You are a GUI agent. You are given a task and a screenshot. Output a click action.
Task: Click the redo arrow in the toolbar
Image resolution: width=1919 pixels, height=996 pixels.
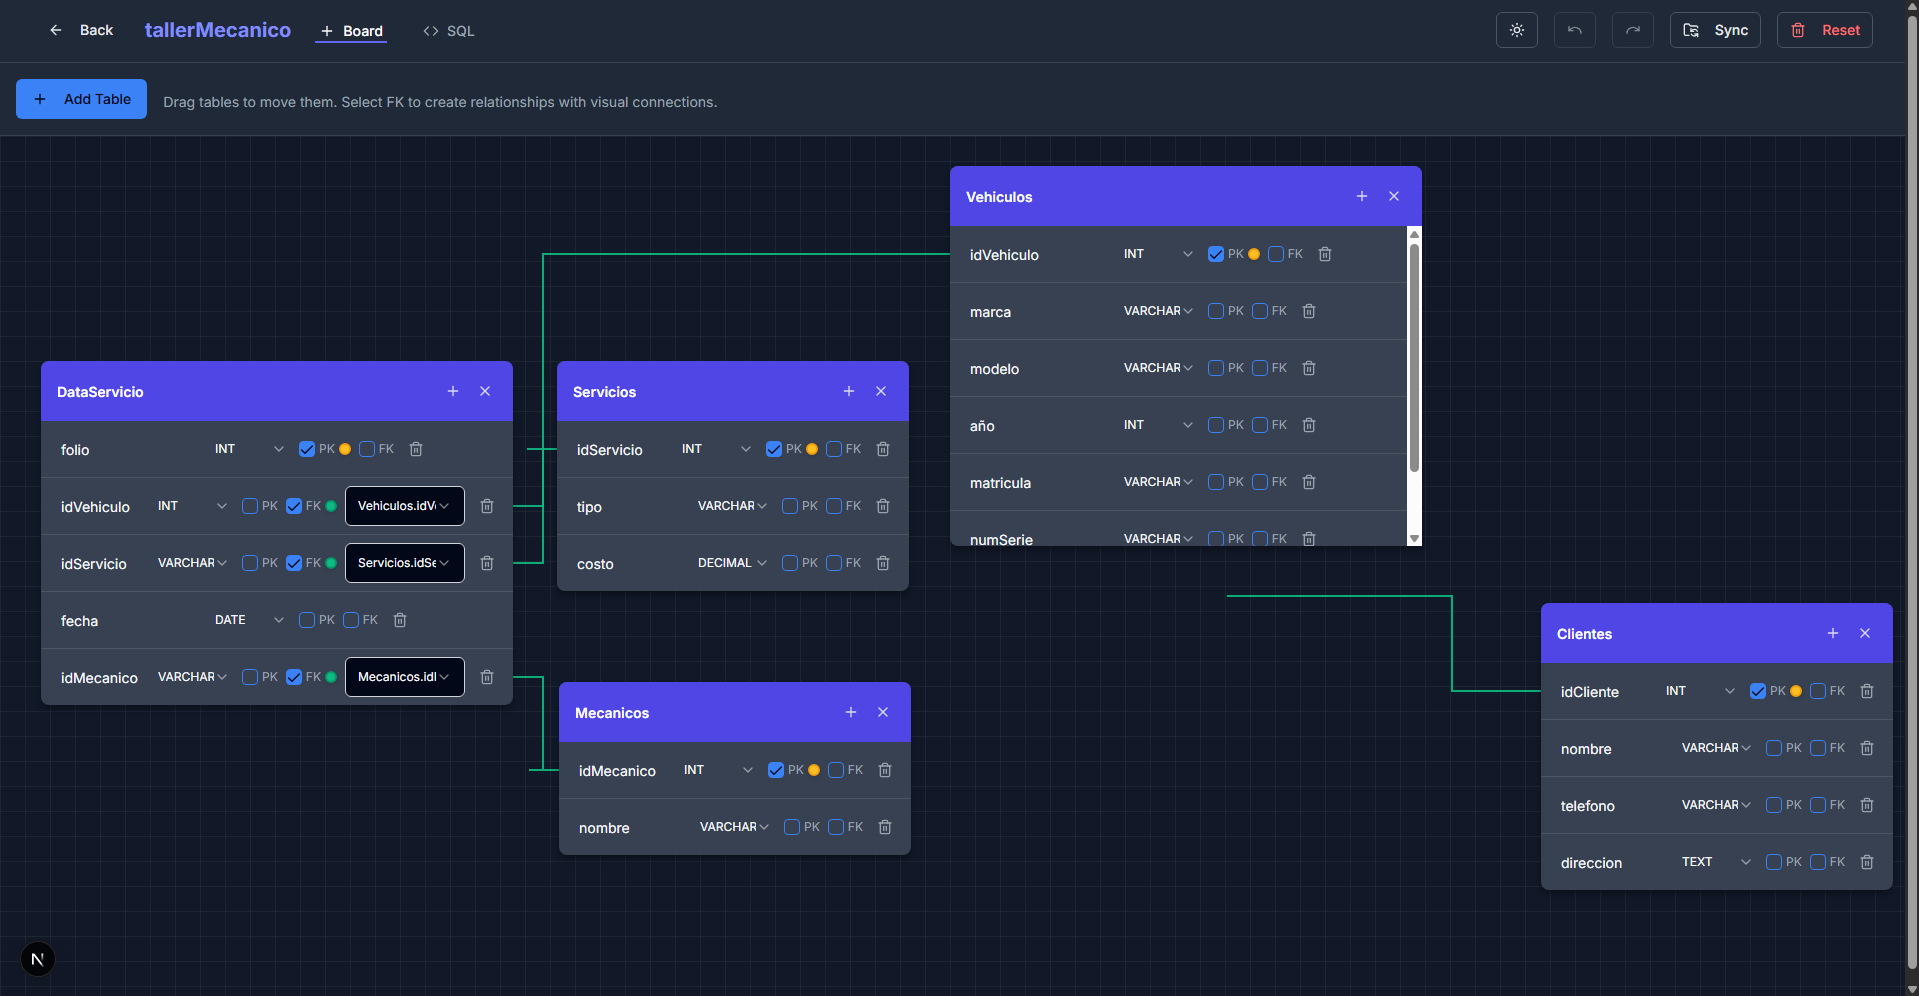[1632, 30]
